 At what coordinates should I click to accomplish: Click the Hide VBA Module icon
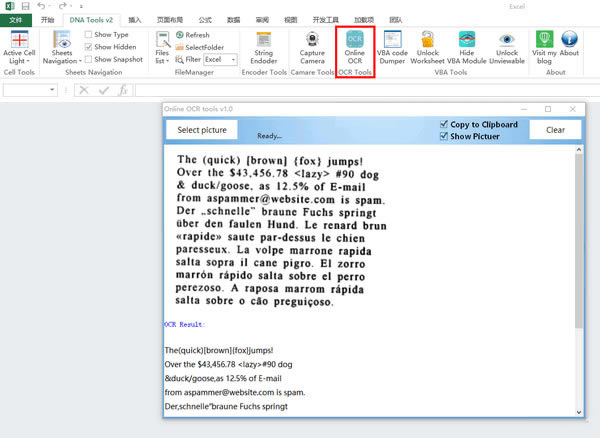(x=467, y=39)
